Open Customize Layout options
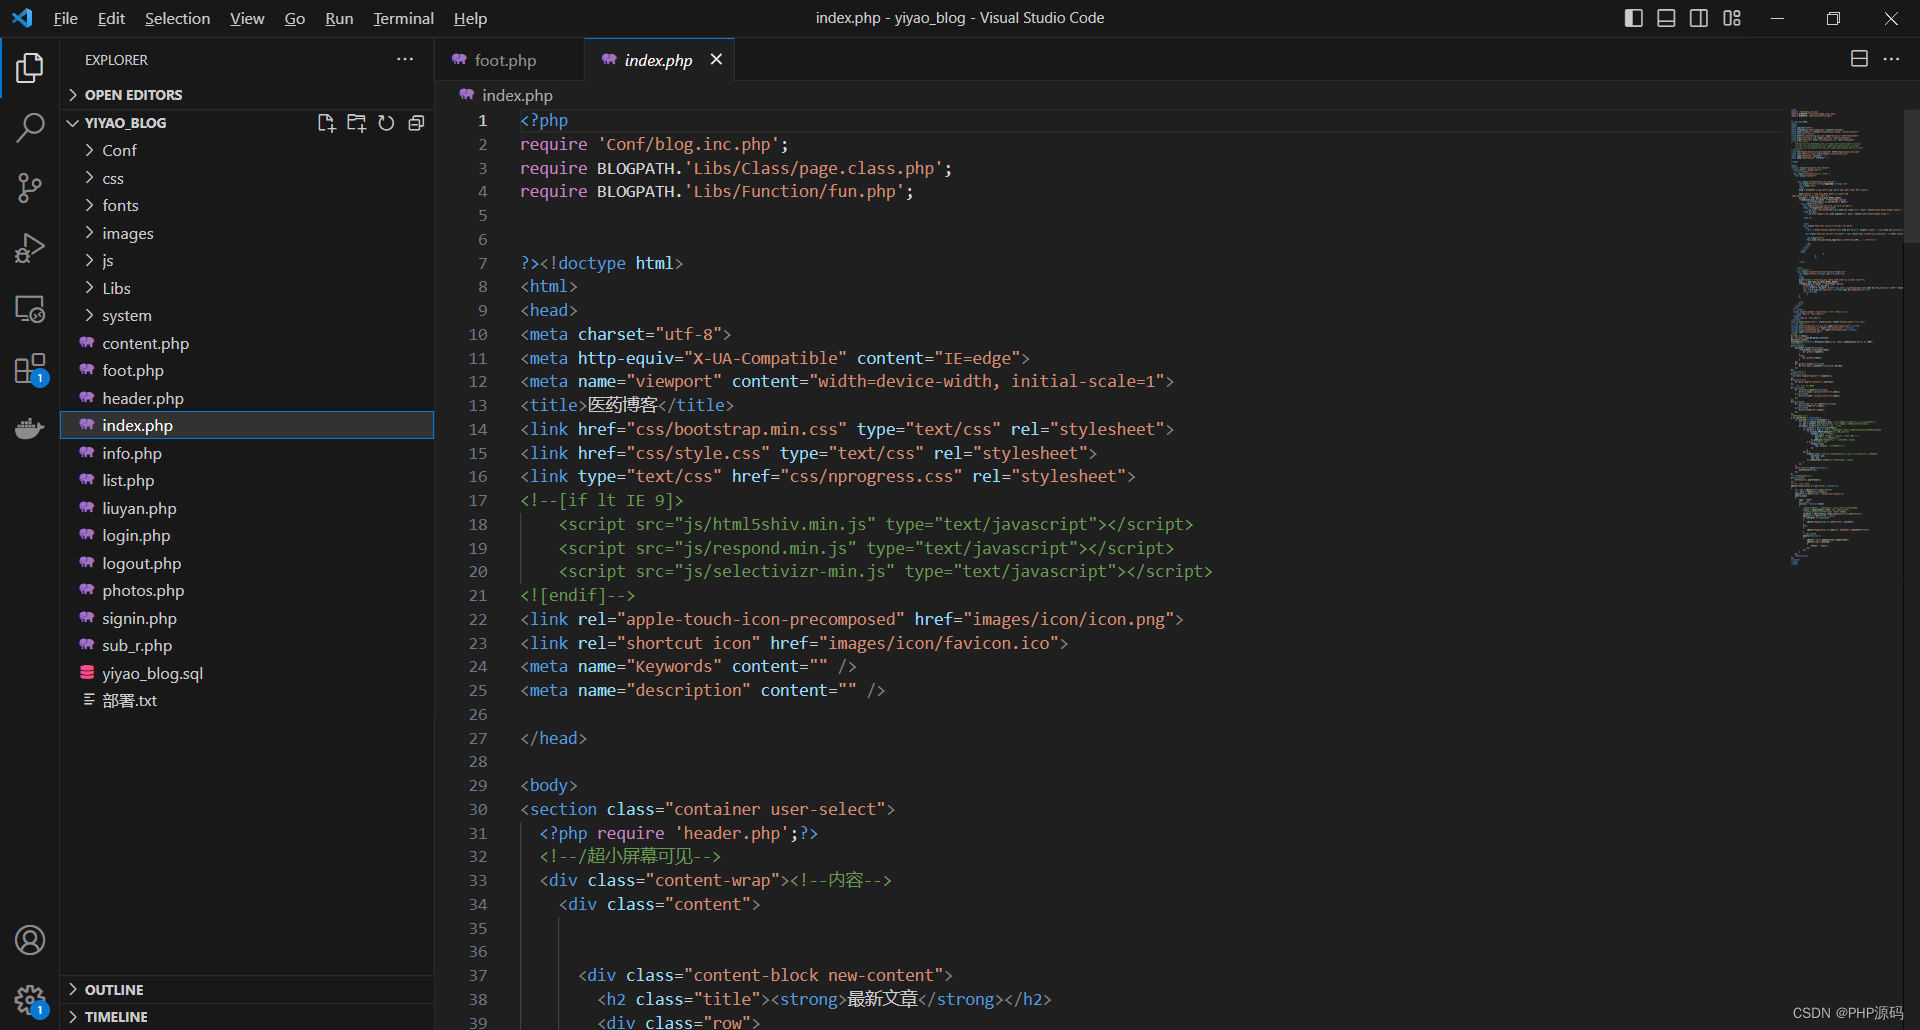This screenshot has height=1030, width=1920. tap(1732, 18)
